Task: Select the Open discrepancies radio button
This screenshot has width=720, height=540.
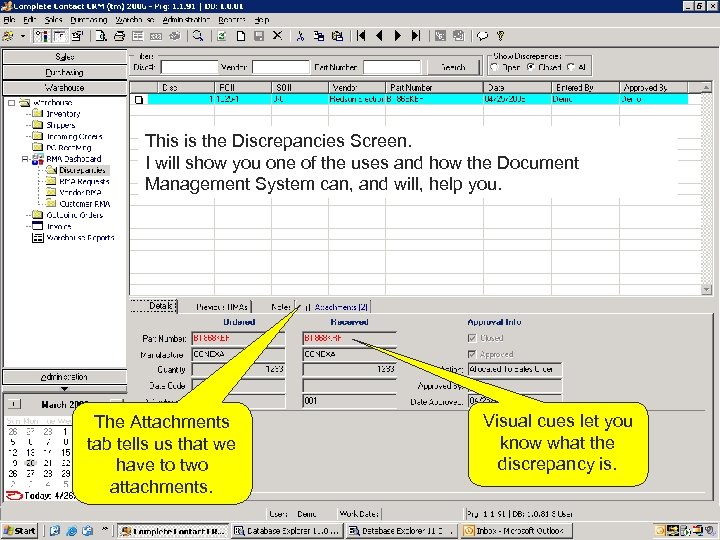Action: (x=494, y=67)
